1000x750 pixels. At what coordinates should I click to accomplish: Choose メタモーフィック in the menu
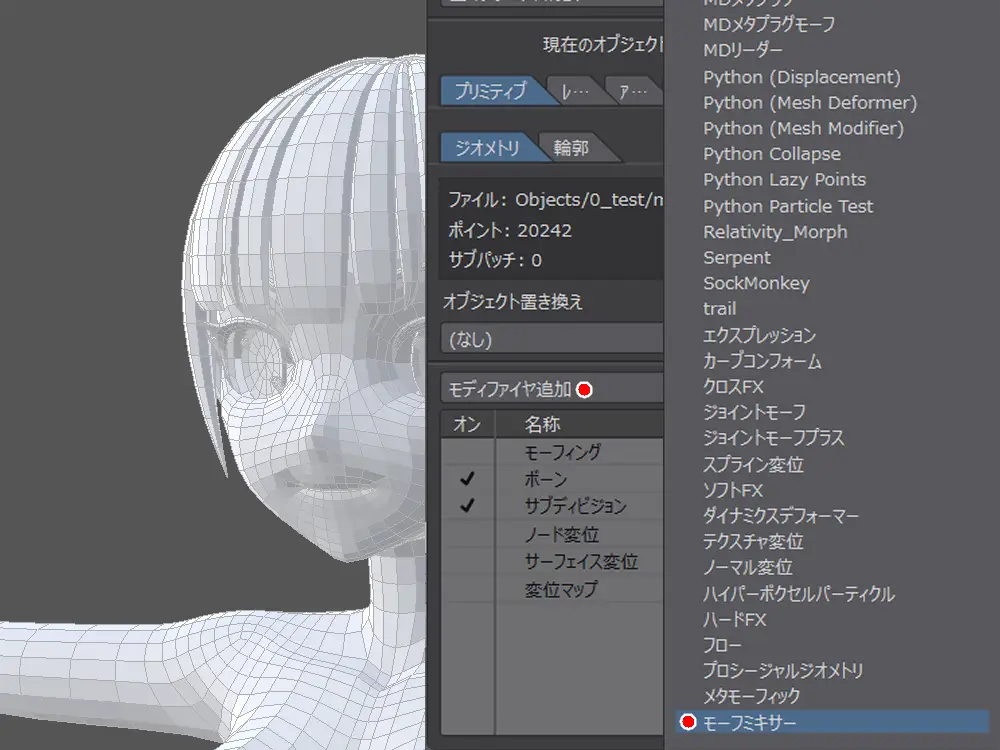[751, 696]
